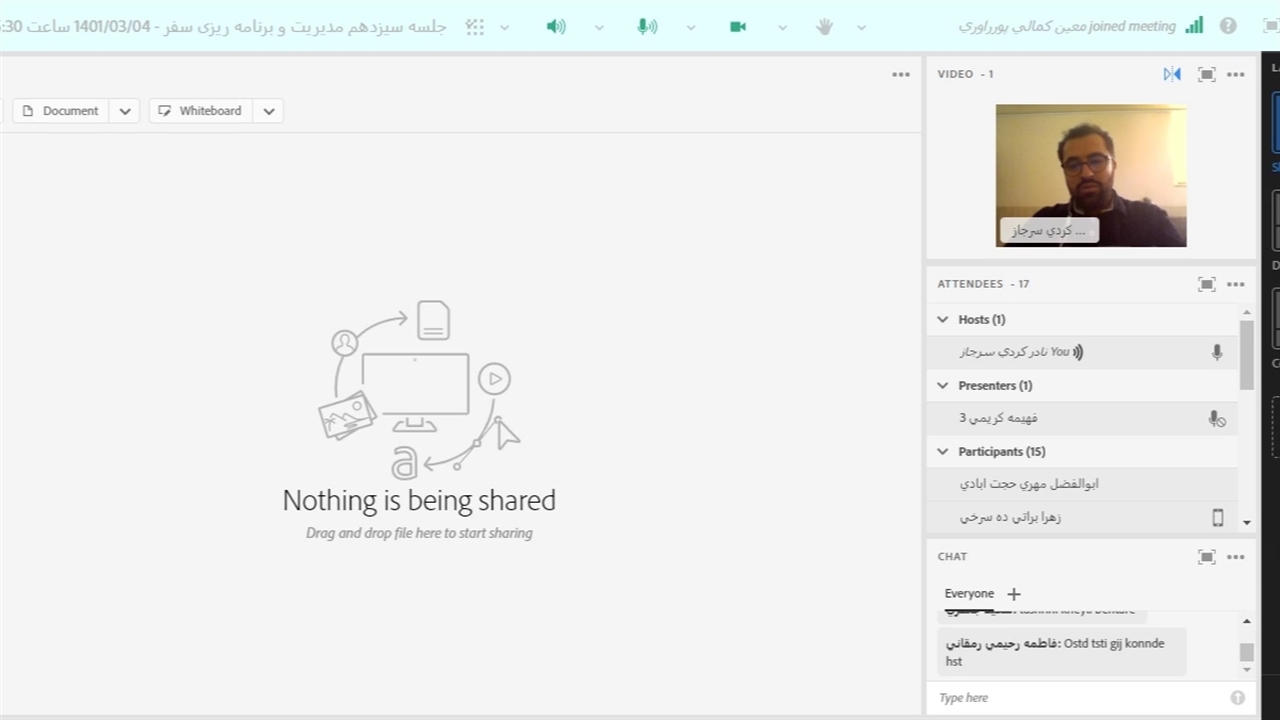This screenshot has width=1280, height=720.
Task: Click the connection status bars icon
Action: tap(1194, 26)
